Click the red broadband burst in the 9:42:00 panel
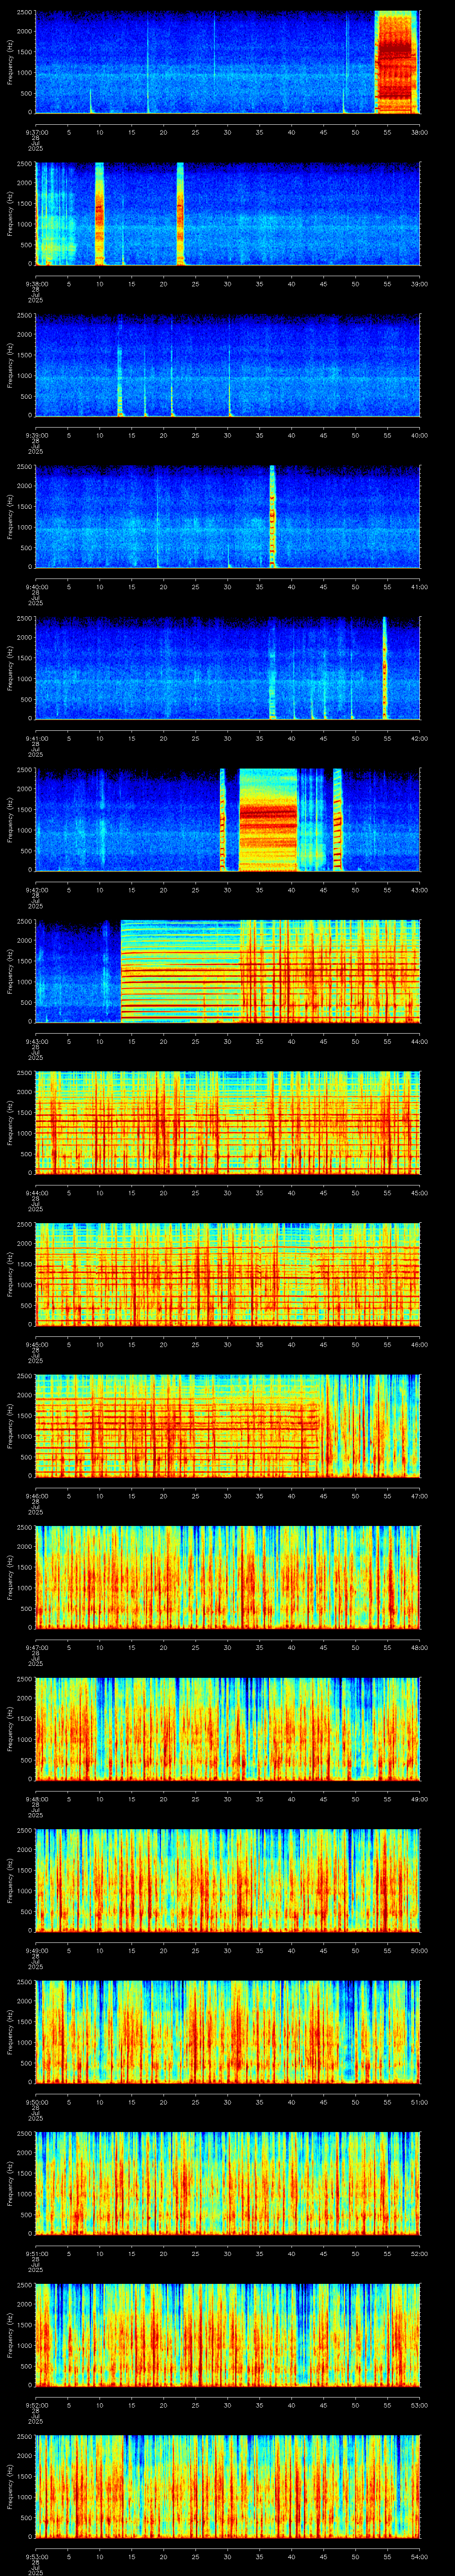Viewport: 455px width, 2576px height. pos(268,820)
